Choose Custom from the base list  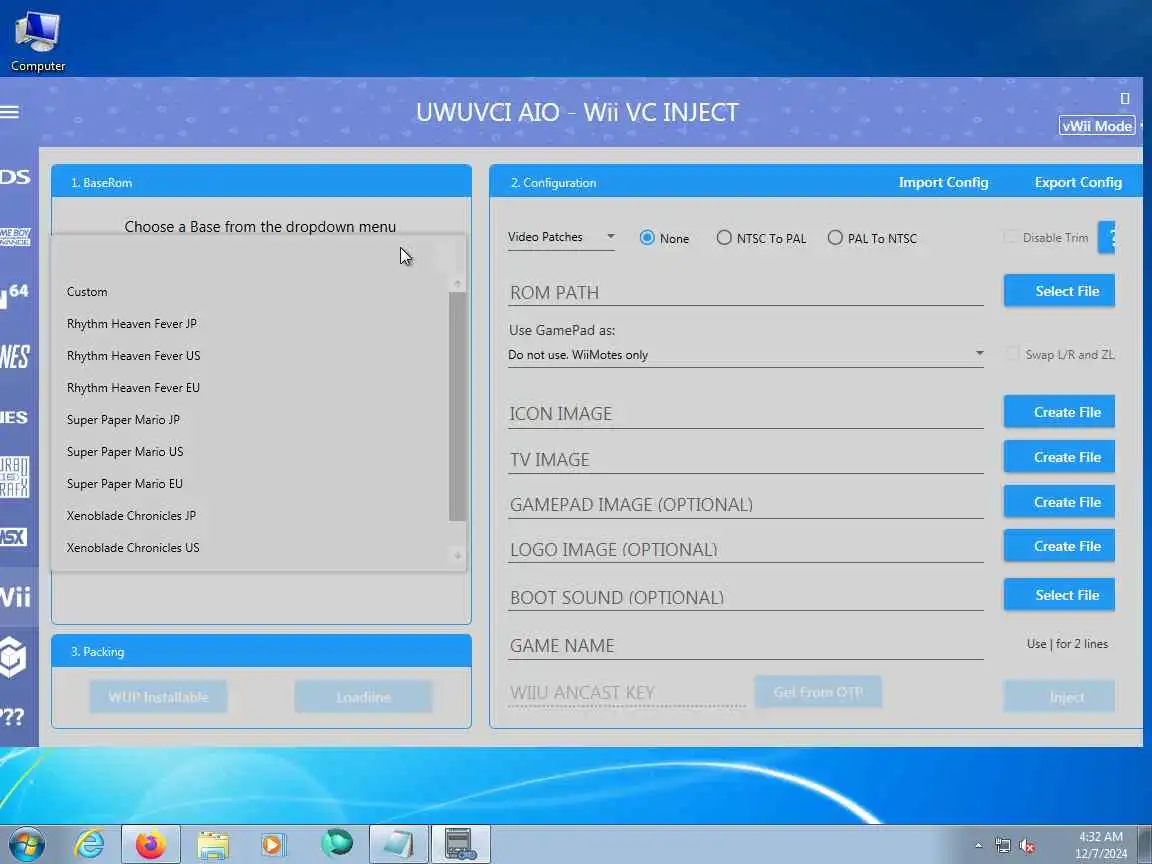click(x=251, y=292)
